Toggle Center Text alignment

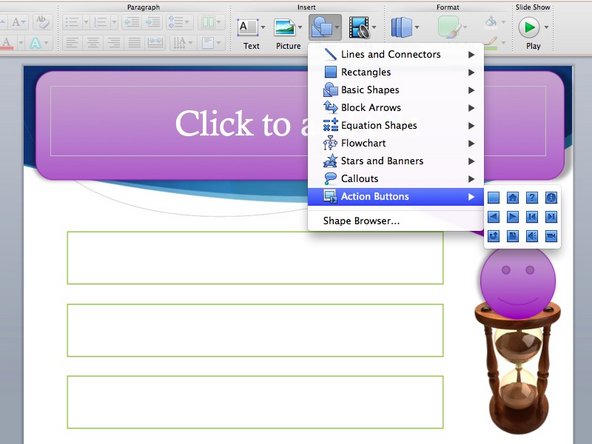(x=92, y=43)
